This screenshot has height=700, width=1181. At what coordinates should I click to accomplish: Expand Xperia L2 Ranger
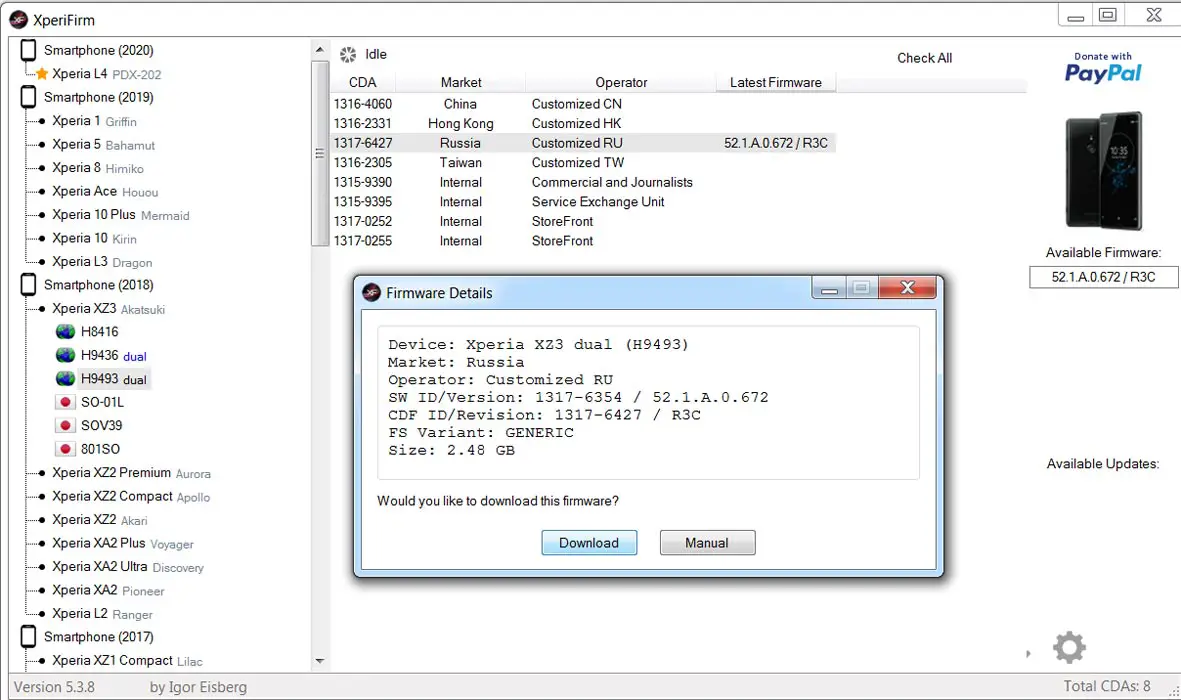[41, 613]
